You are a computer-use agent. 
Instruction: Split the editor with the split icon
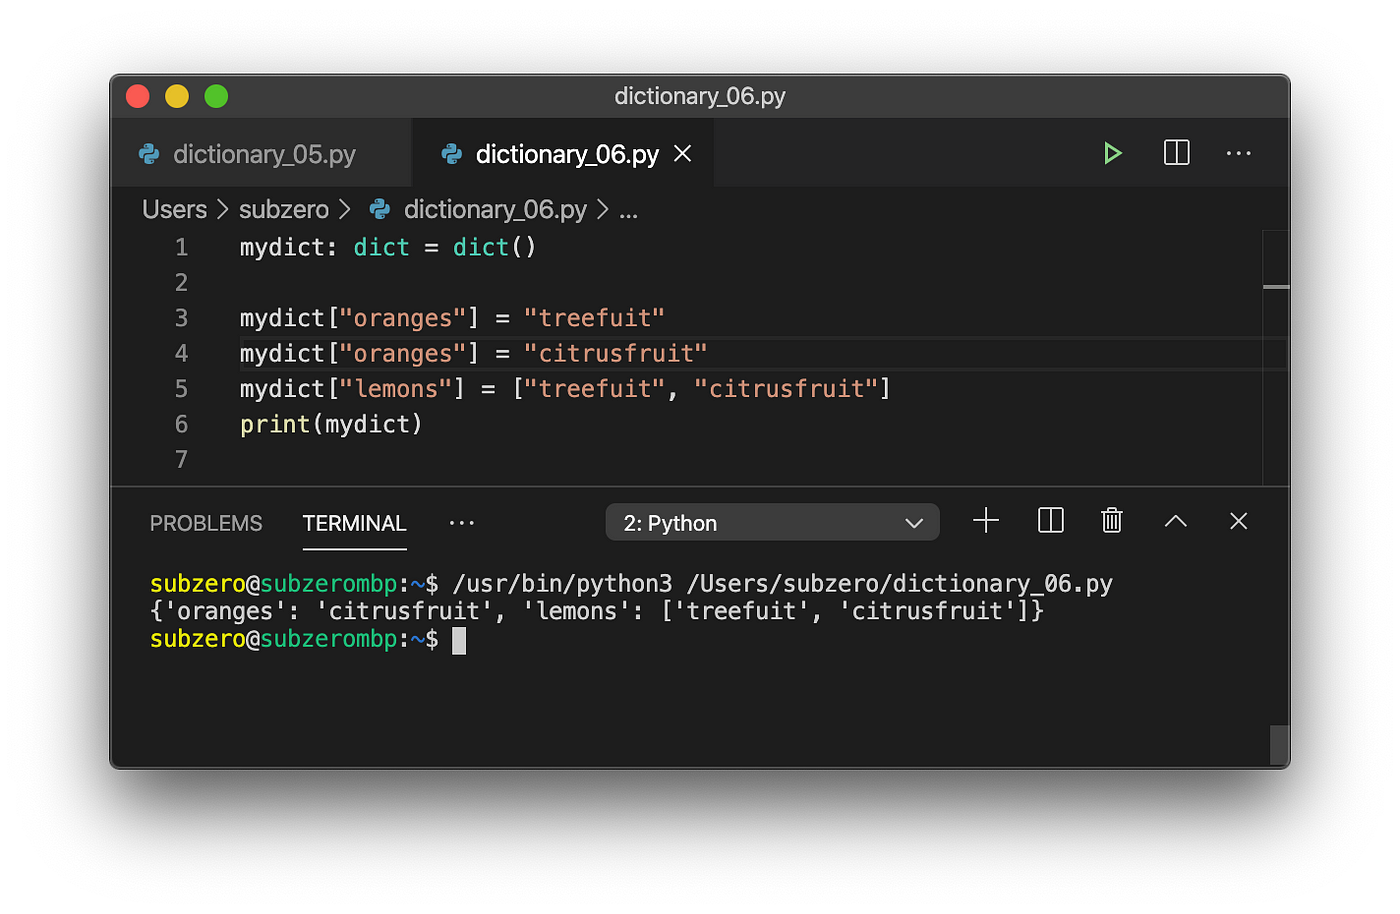point(1177,153)
